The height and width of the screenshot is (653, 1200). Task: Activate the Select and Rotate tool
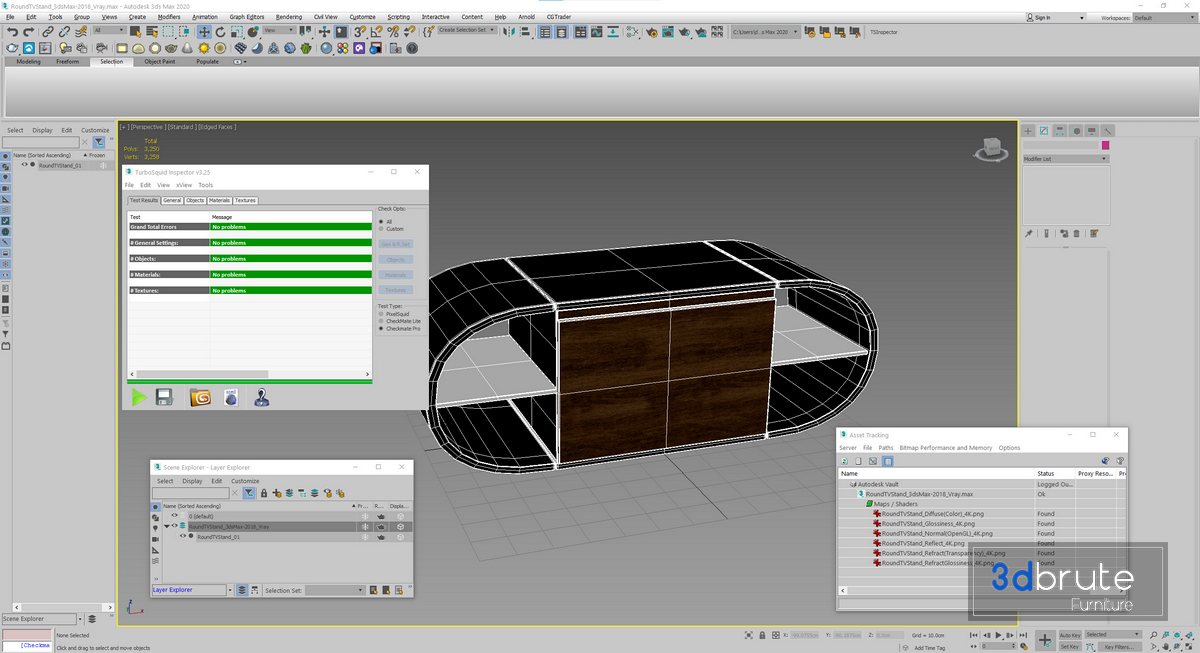[x=220, y=32]
